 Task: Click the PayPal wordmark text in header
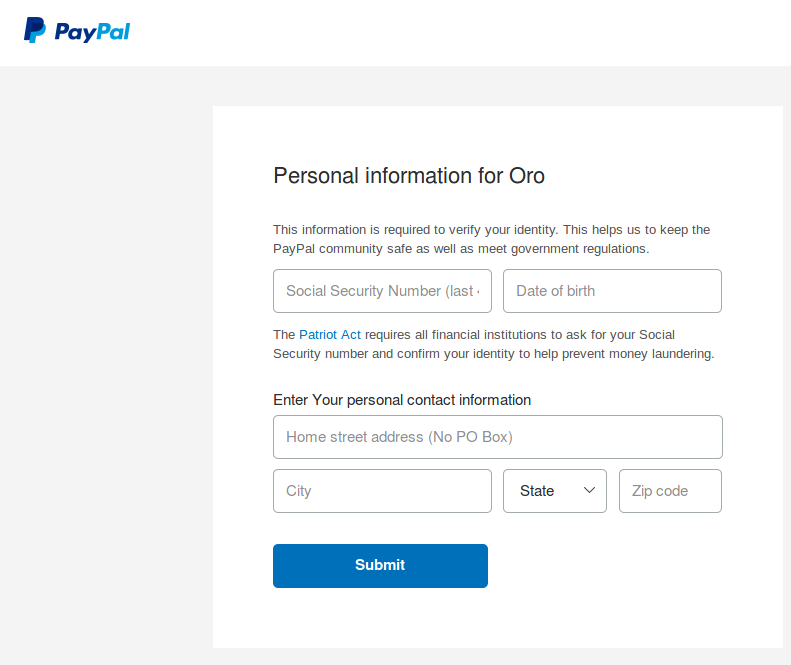pyautogui.click(x=92, y=32)
